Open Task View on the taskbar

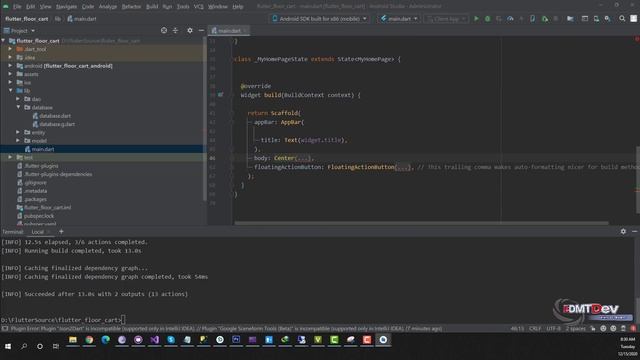pos(56,347)
